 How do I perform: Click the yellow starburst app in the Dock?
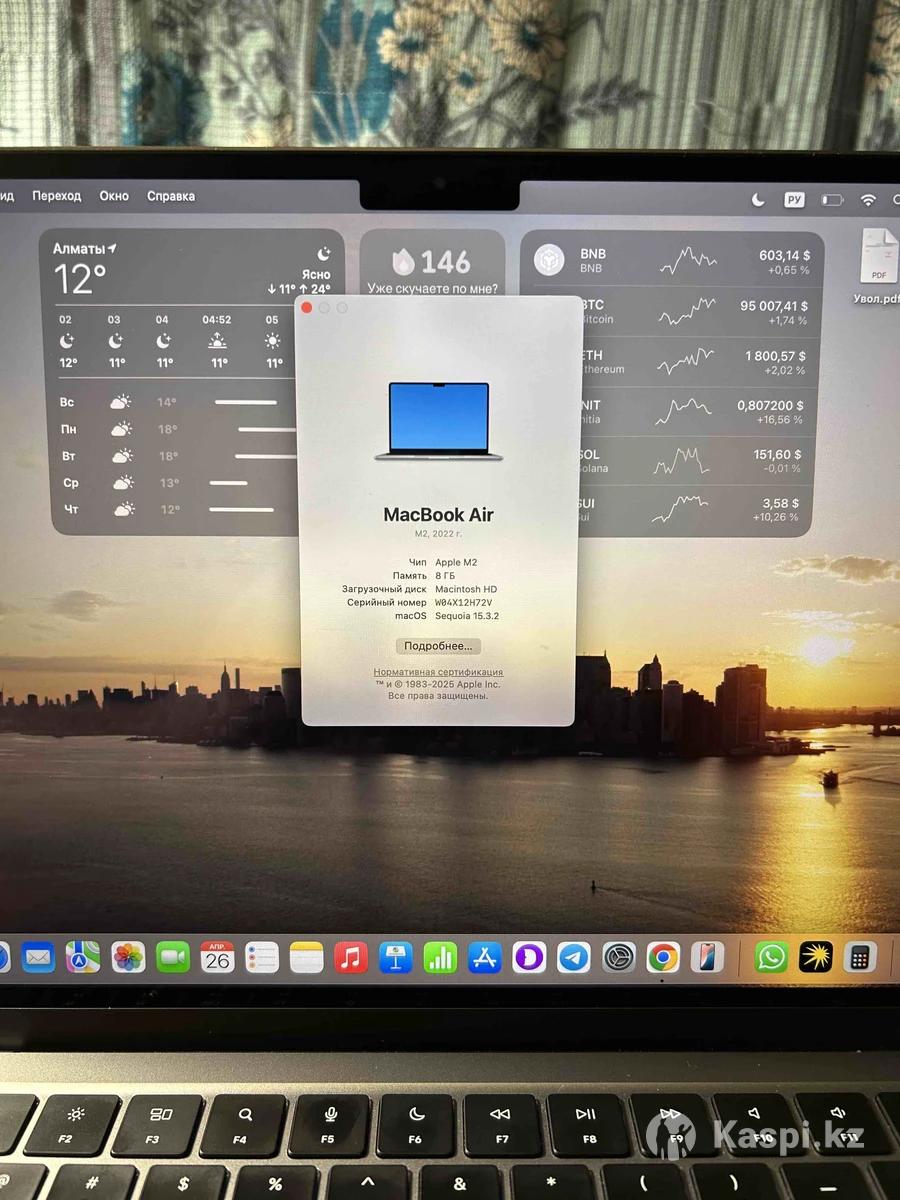click(x=816, y=957)
